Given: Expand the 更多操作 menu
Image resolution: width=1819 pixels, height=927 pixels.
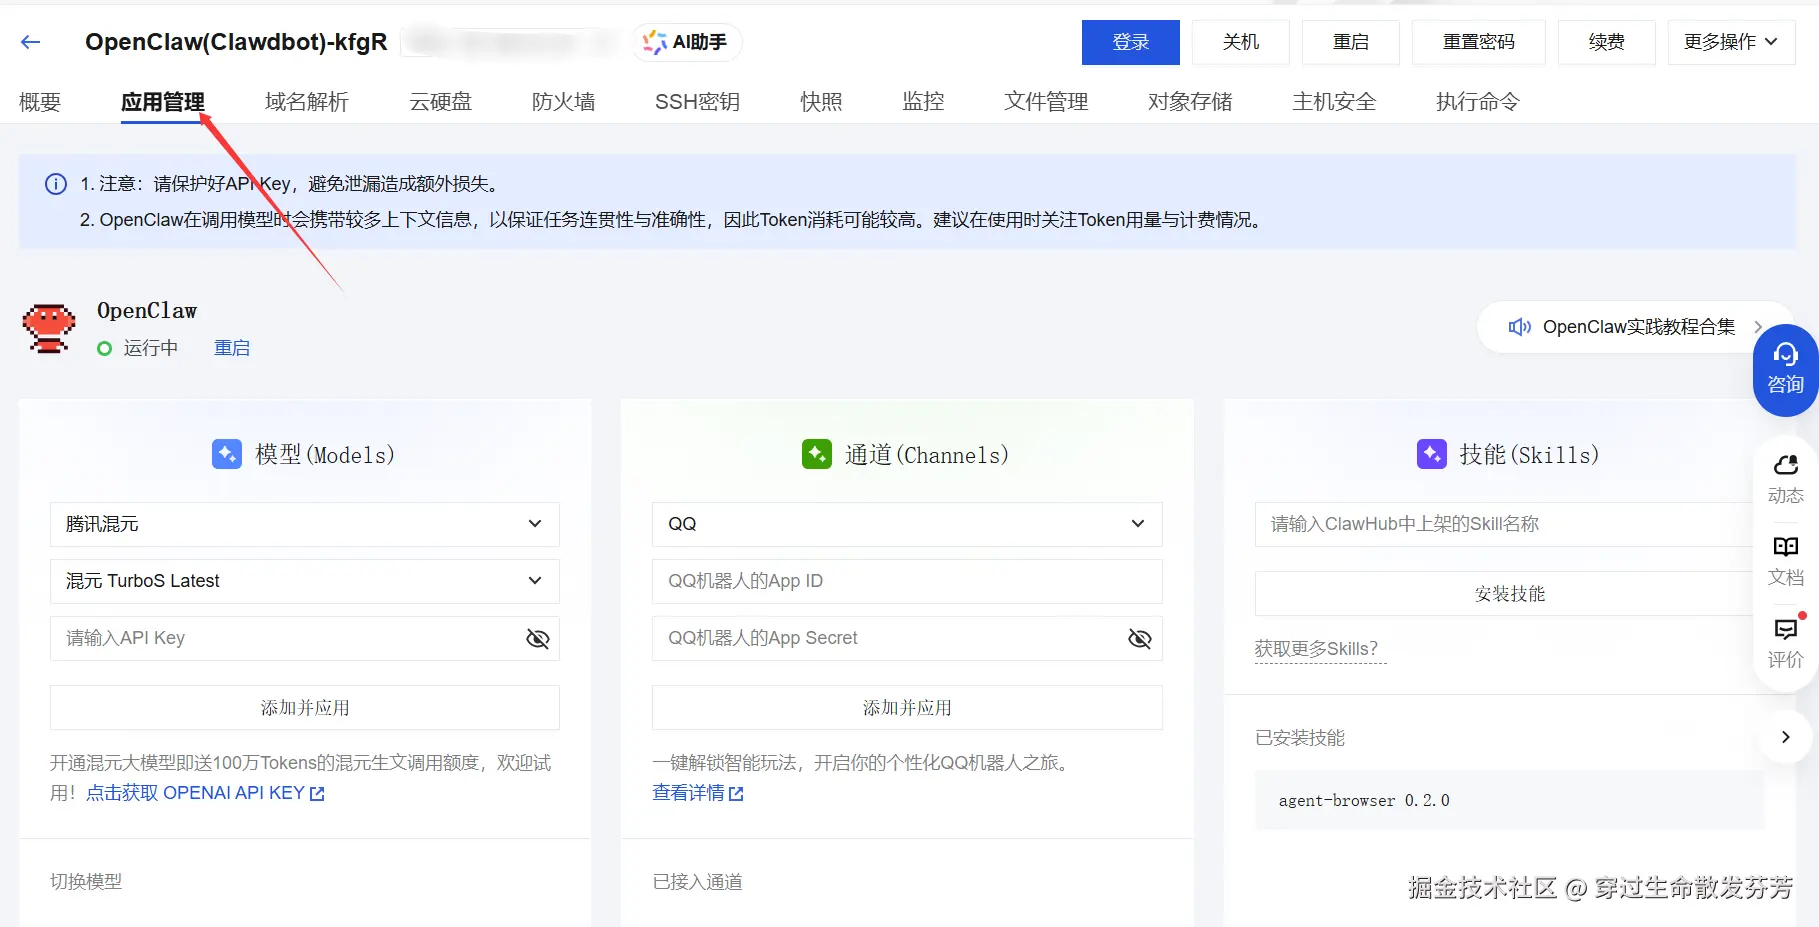Looking at the screenshot, I should coord(1731,42).
